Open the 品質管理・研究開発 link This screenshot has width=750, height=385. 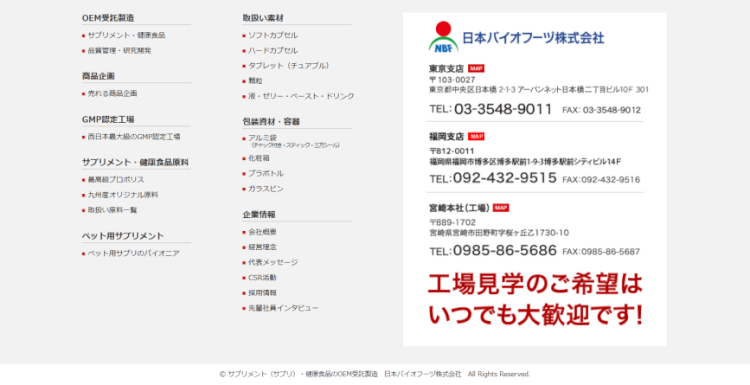pos(119,51)
